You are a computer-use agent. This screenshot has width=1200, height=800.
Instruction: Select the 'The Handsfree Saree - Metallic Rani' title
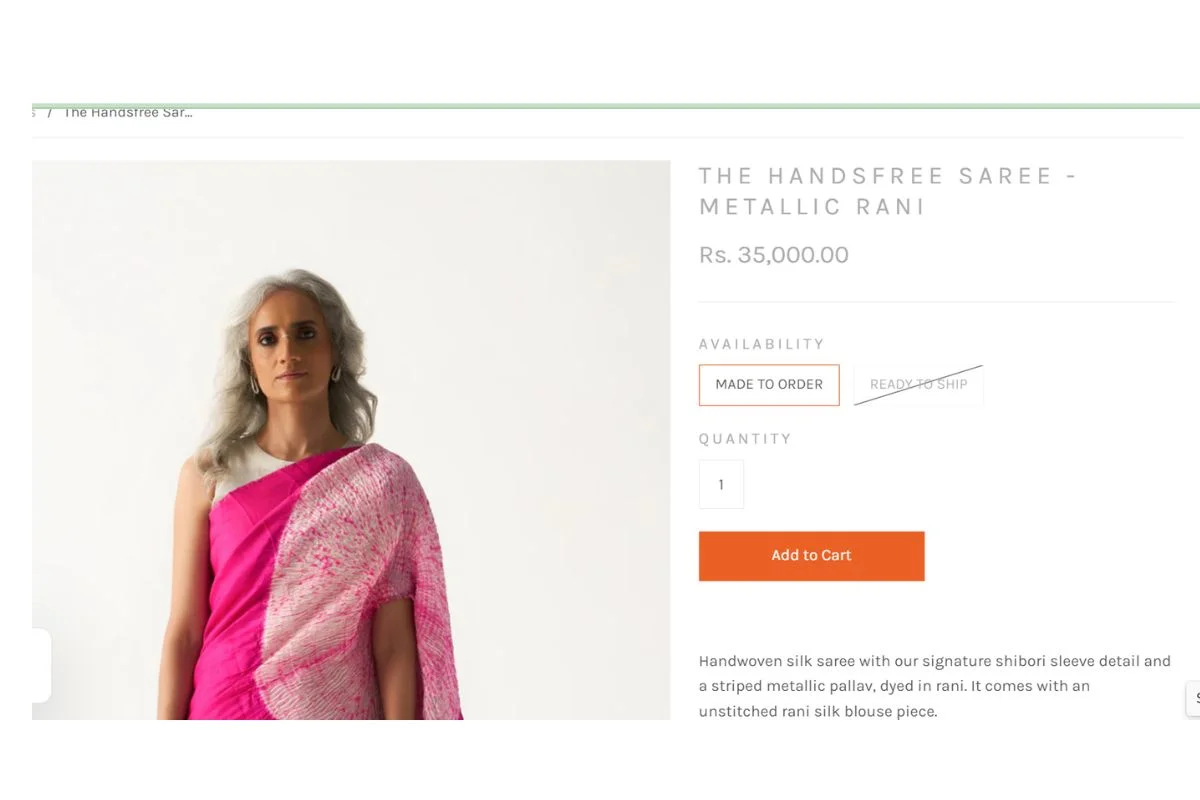click(x=887, y=191)
